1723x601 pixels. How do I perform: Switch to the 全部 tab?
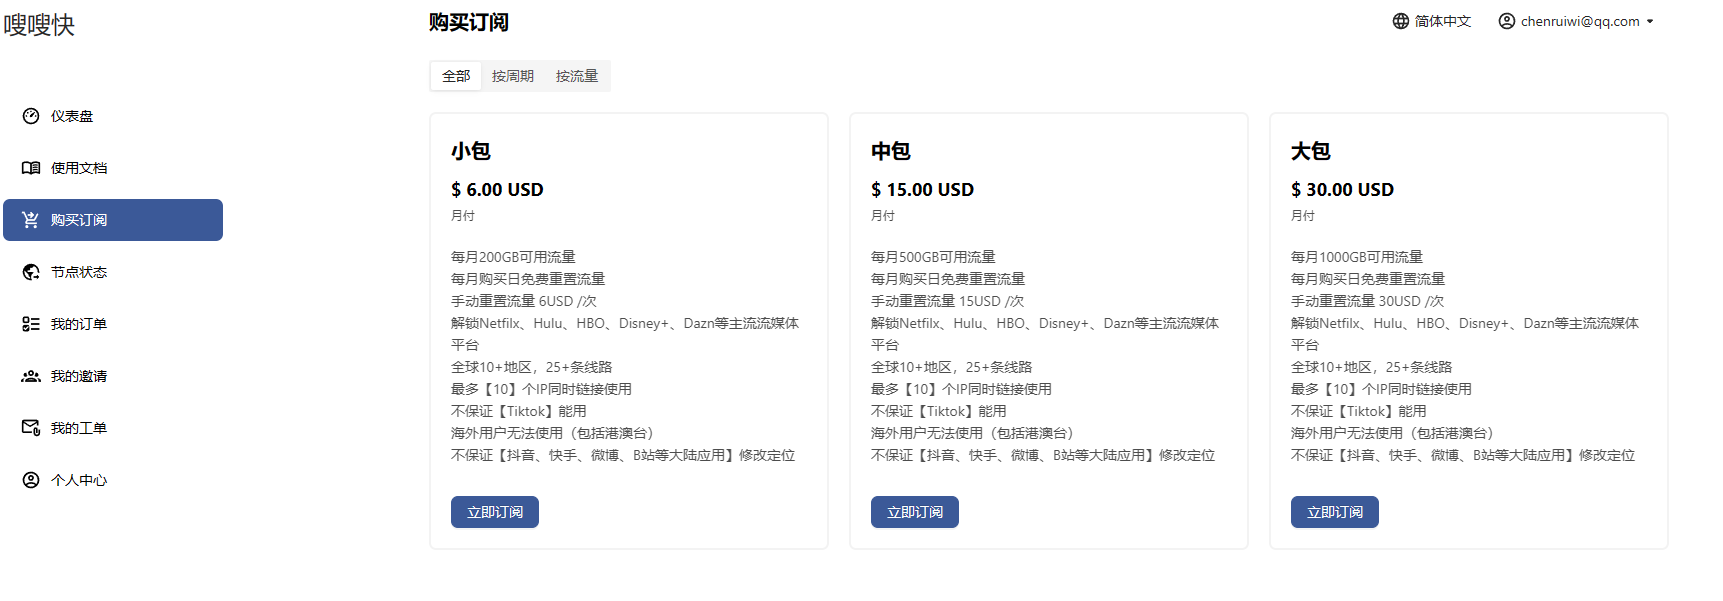coord(456,76)
